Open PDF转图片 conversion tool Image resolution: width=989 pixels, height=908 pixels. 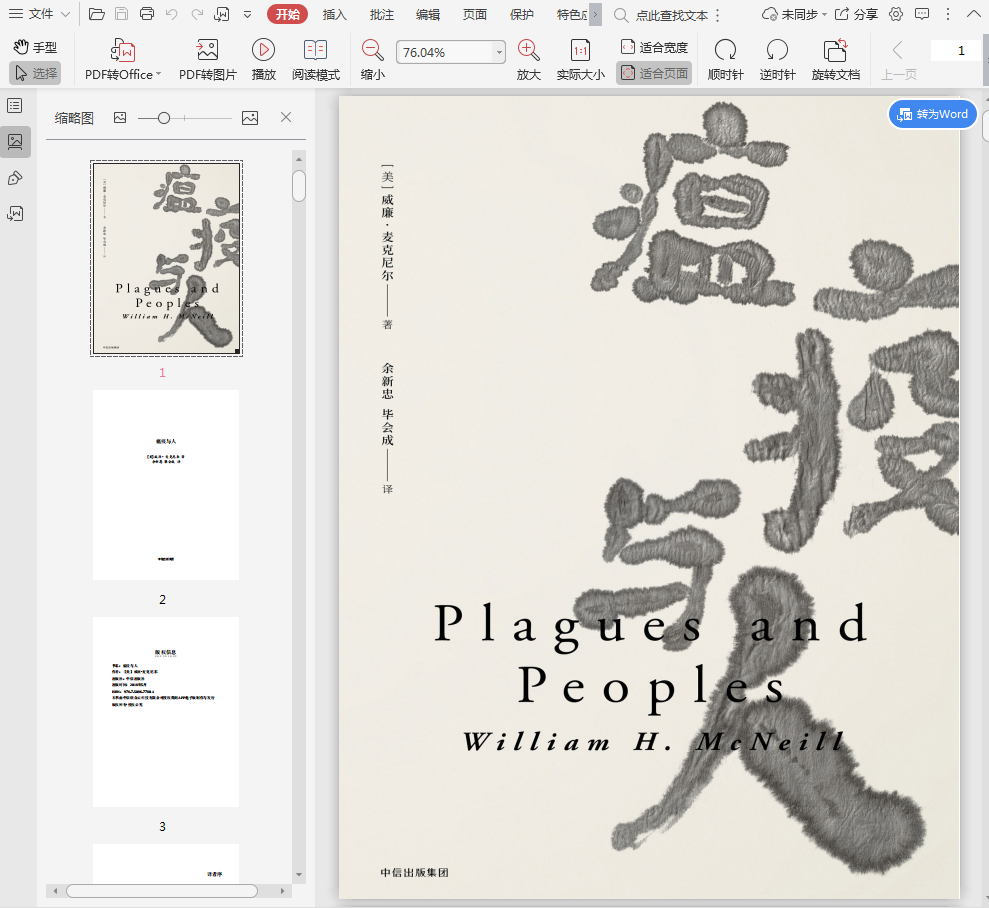point(207,51)
